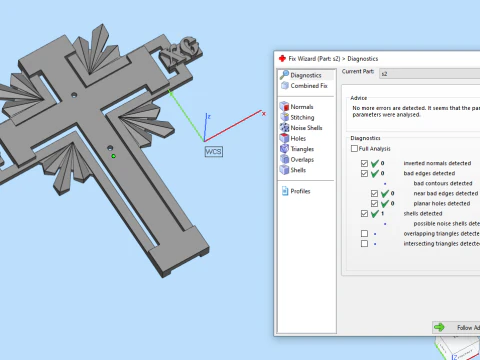Click the 'possible noise shells' text
The image size is (480, 360).
click(x=447, y=223)
